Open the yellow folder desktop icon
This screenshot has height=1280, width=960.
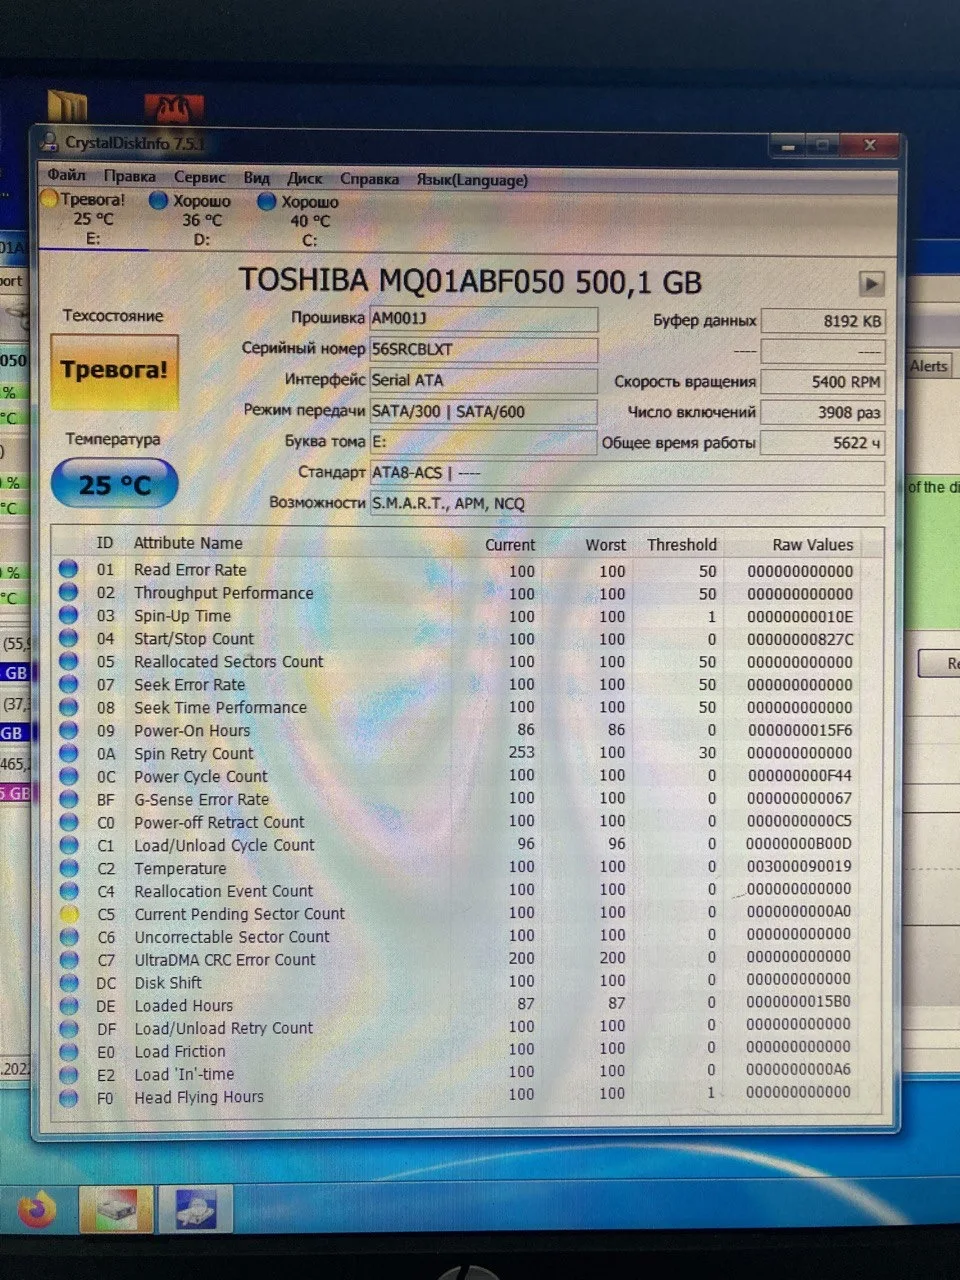click(x=68, y=108)
